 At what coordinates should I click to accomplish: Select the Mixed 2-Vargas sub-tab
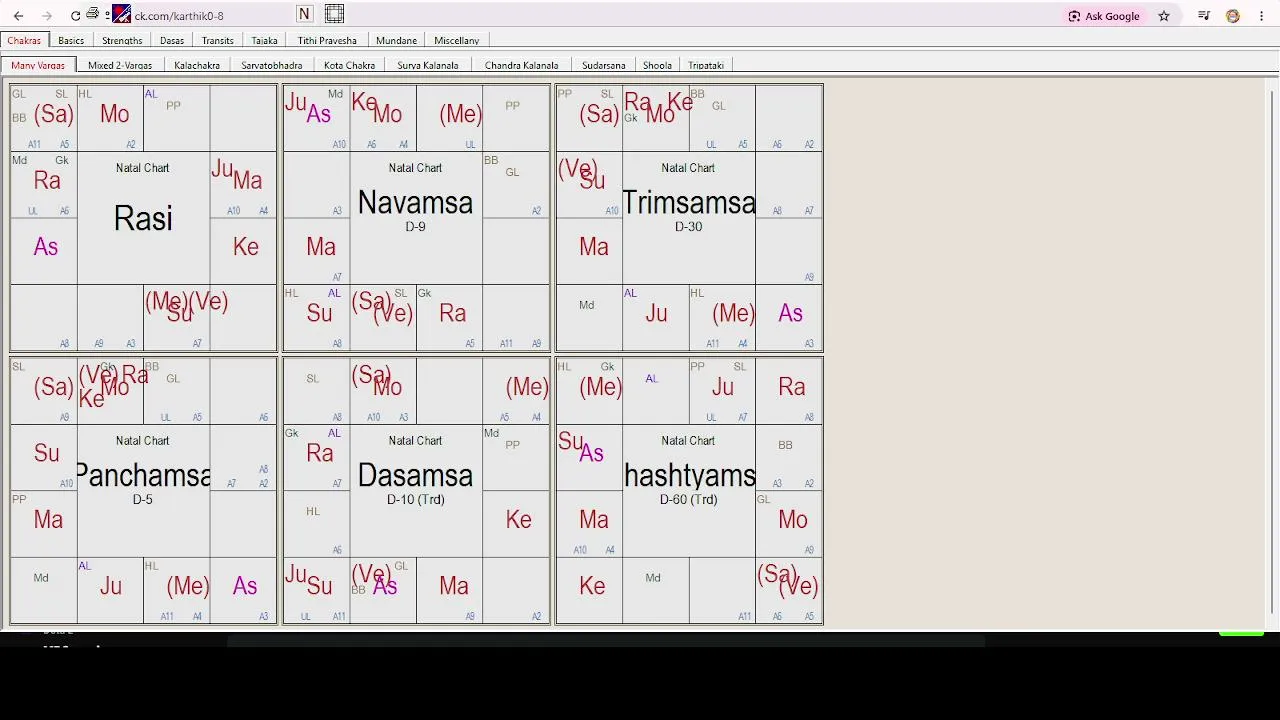pyautogui.click(x=120, y=65)
